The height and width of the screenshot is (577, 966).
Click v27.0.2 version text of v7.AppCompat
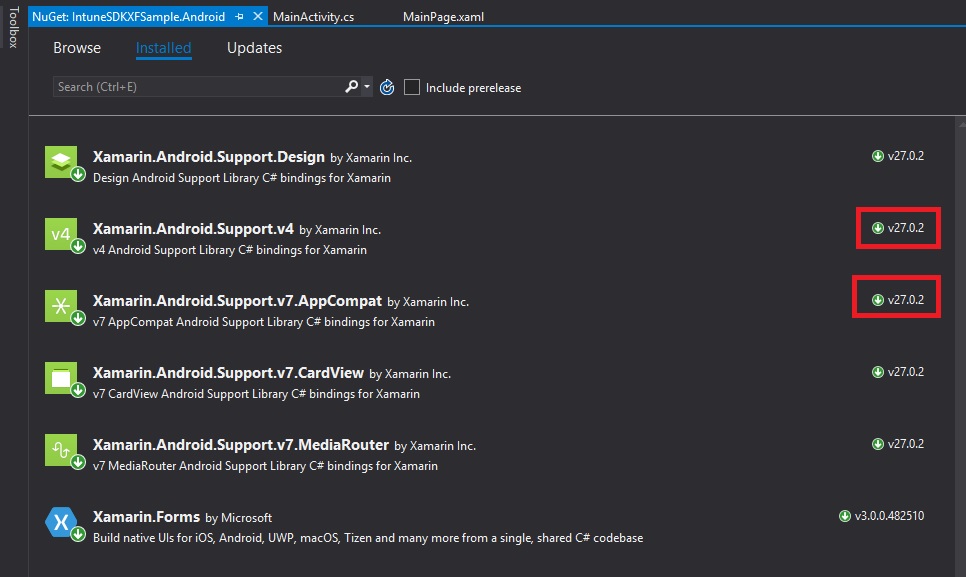(906, 300)
